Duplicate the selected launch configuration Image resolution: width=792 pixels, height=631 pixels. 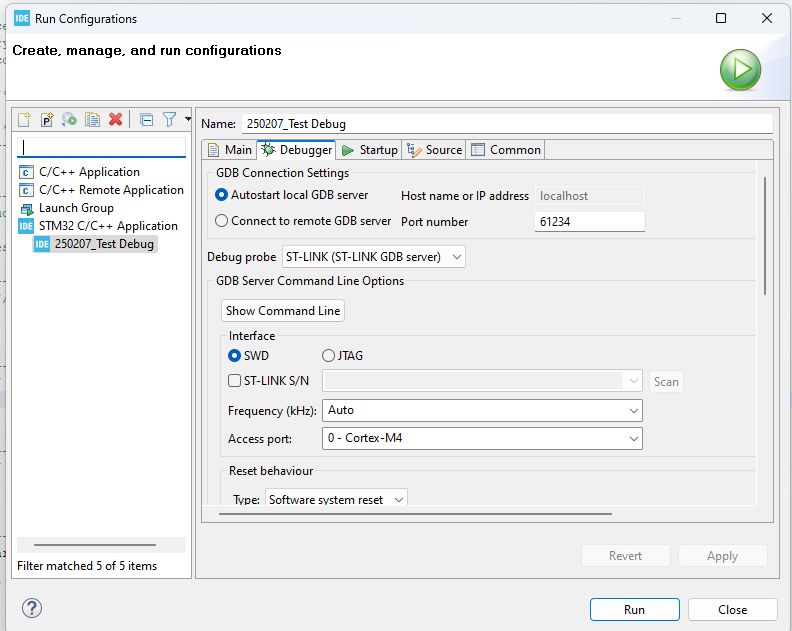pyautogui.click(x=92, y=119)
